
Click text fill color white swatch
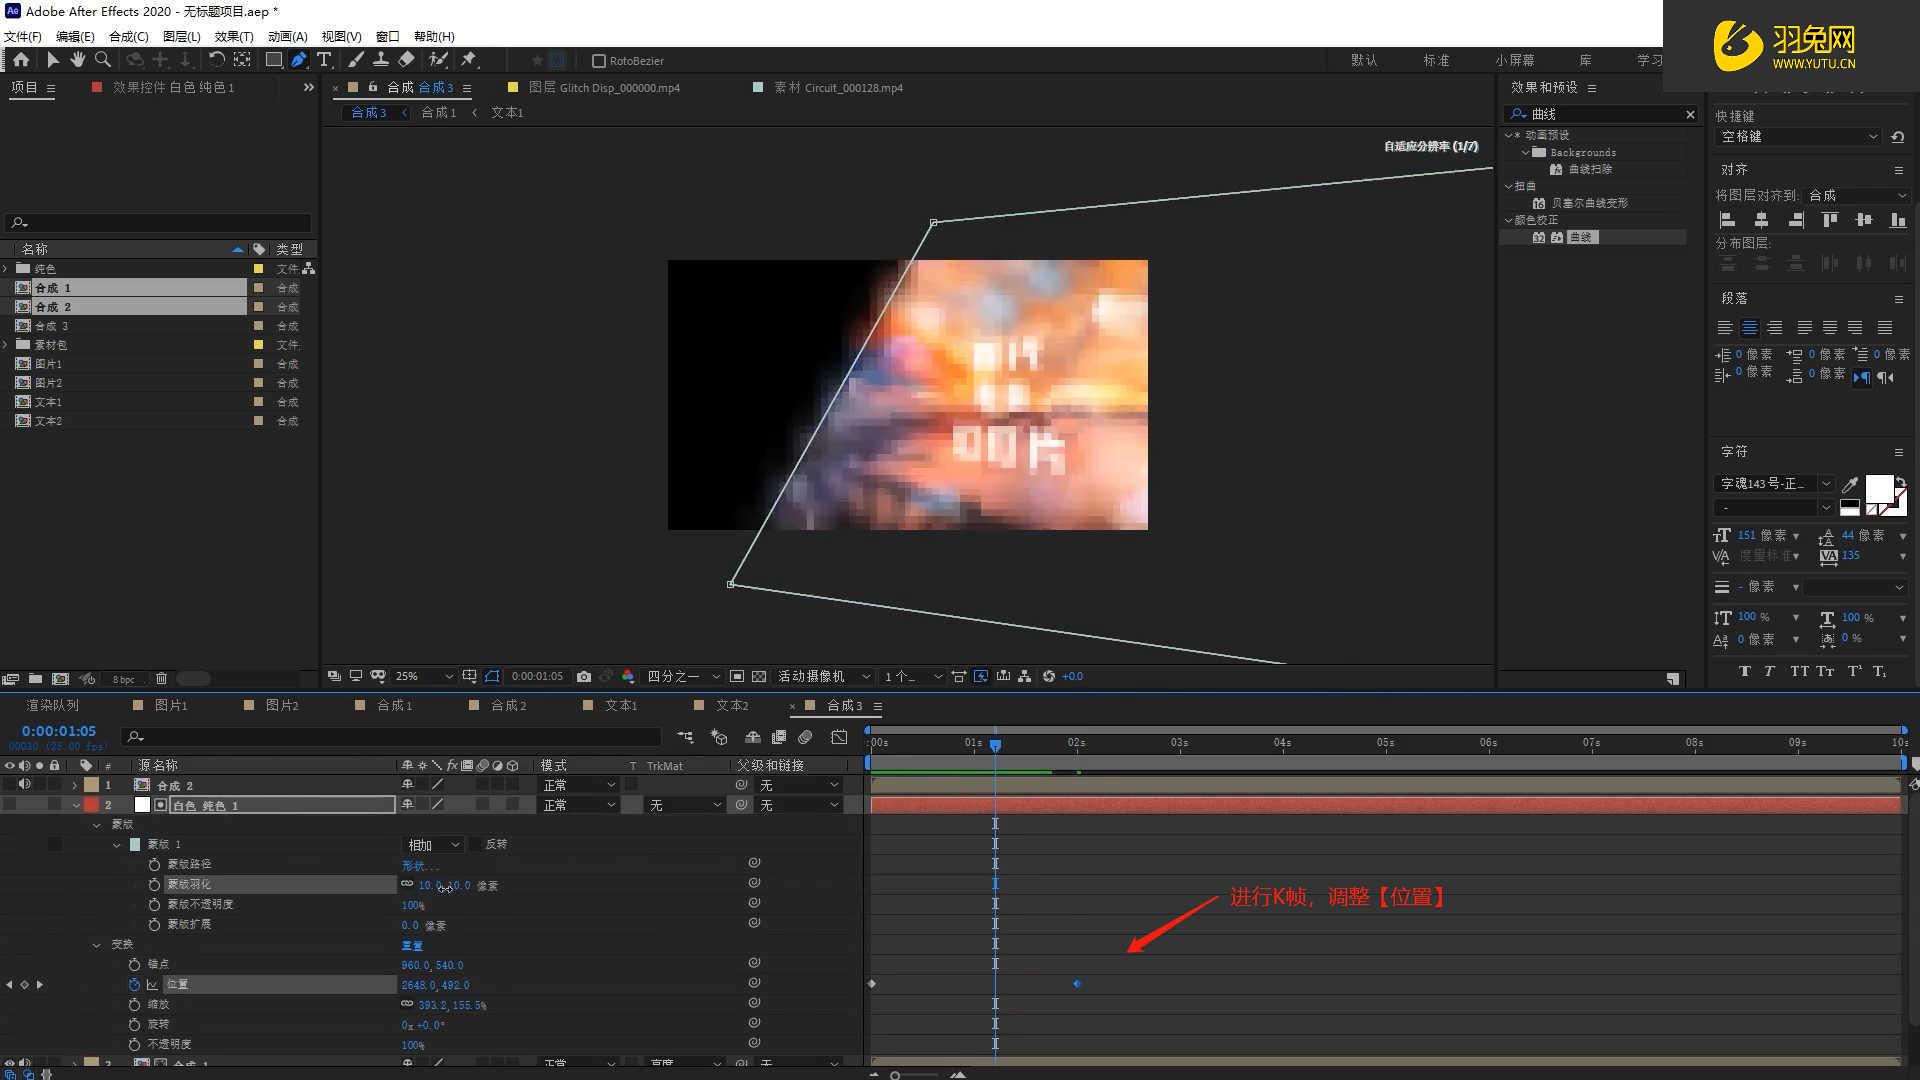coord(1879,489)
